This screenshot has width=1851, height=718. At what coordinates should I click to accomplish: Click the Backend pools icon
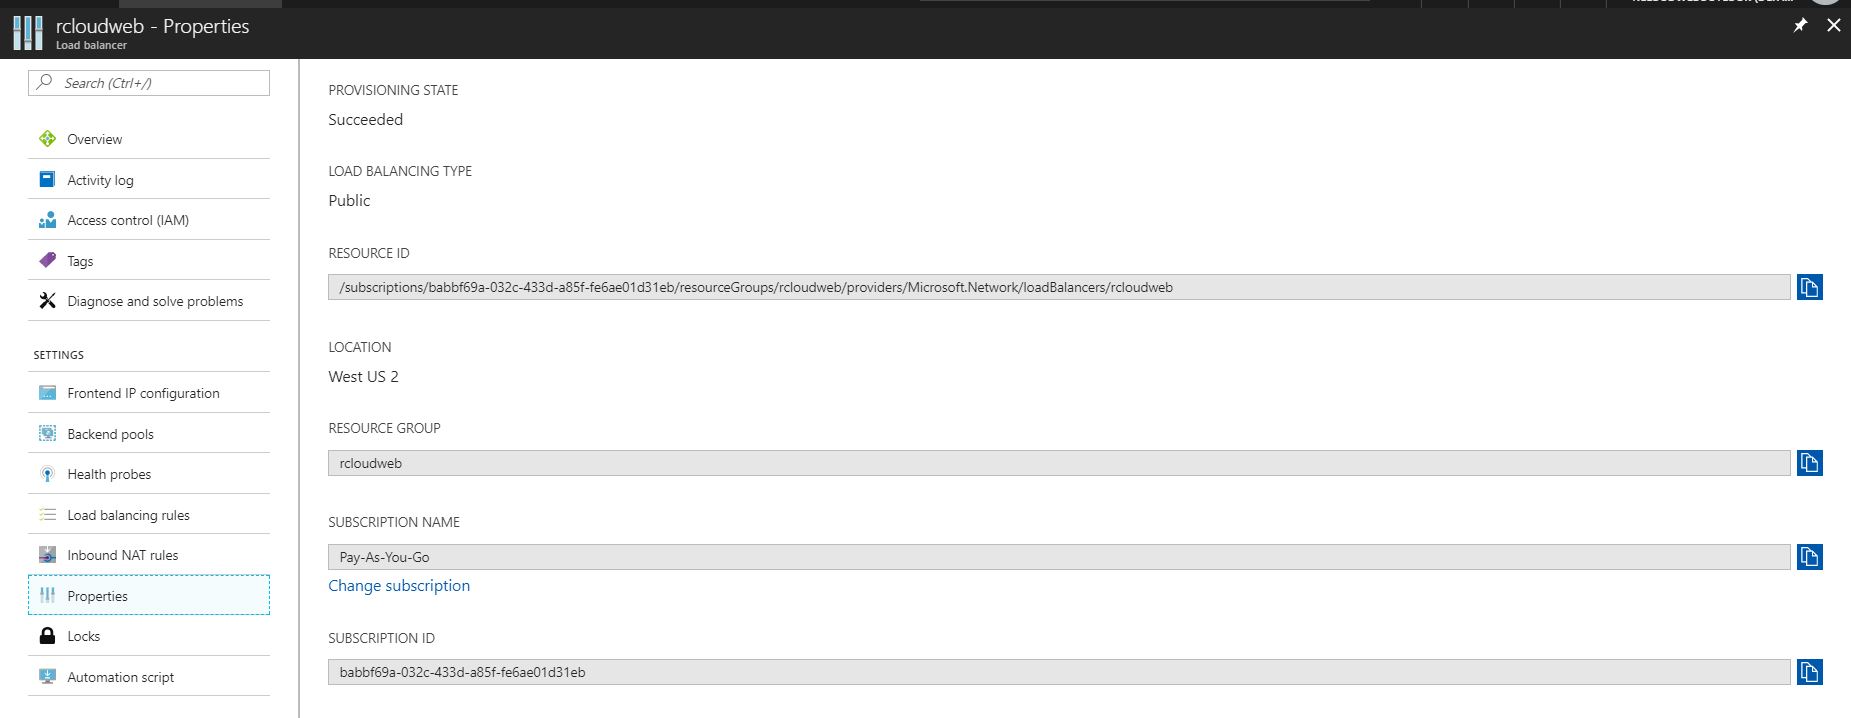pyautogui.click(x=47, y=433)
